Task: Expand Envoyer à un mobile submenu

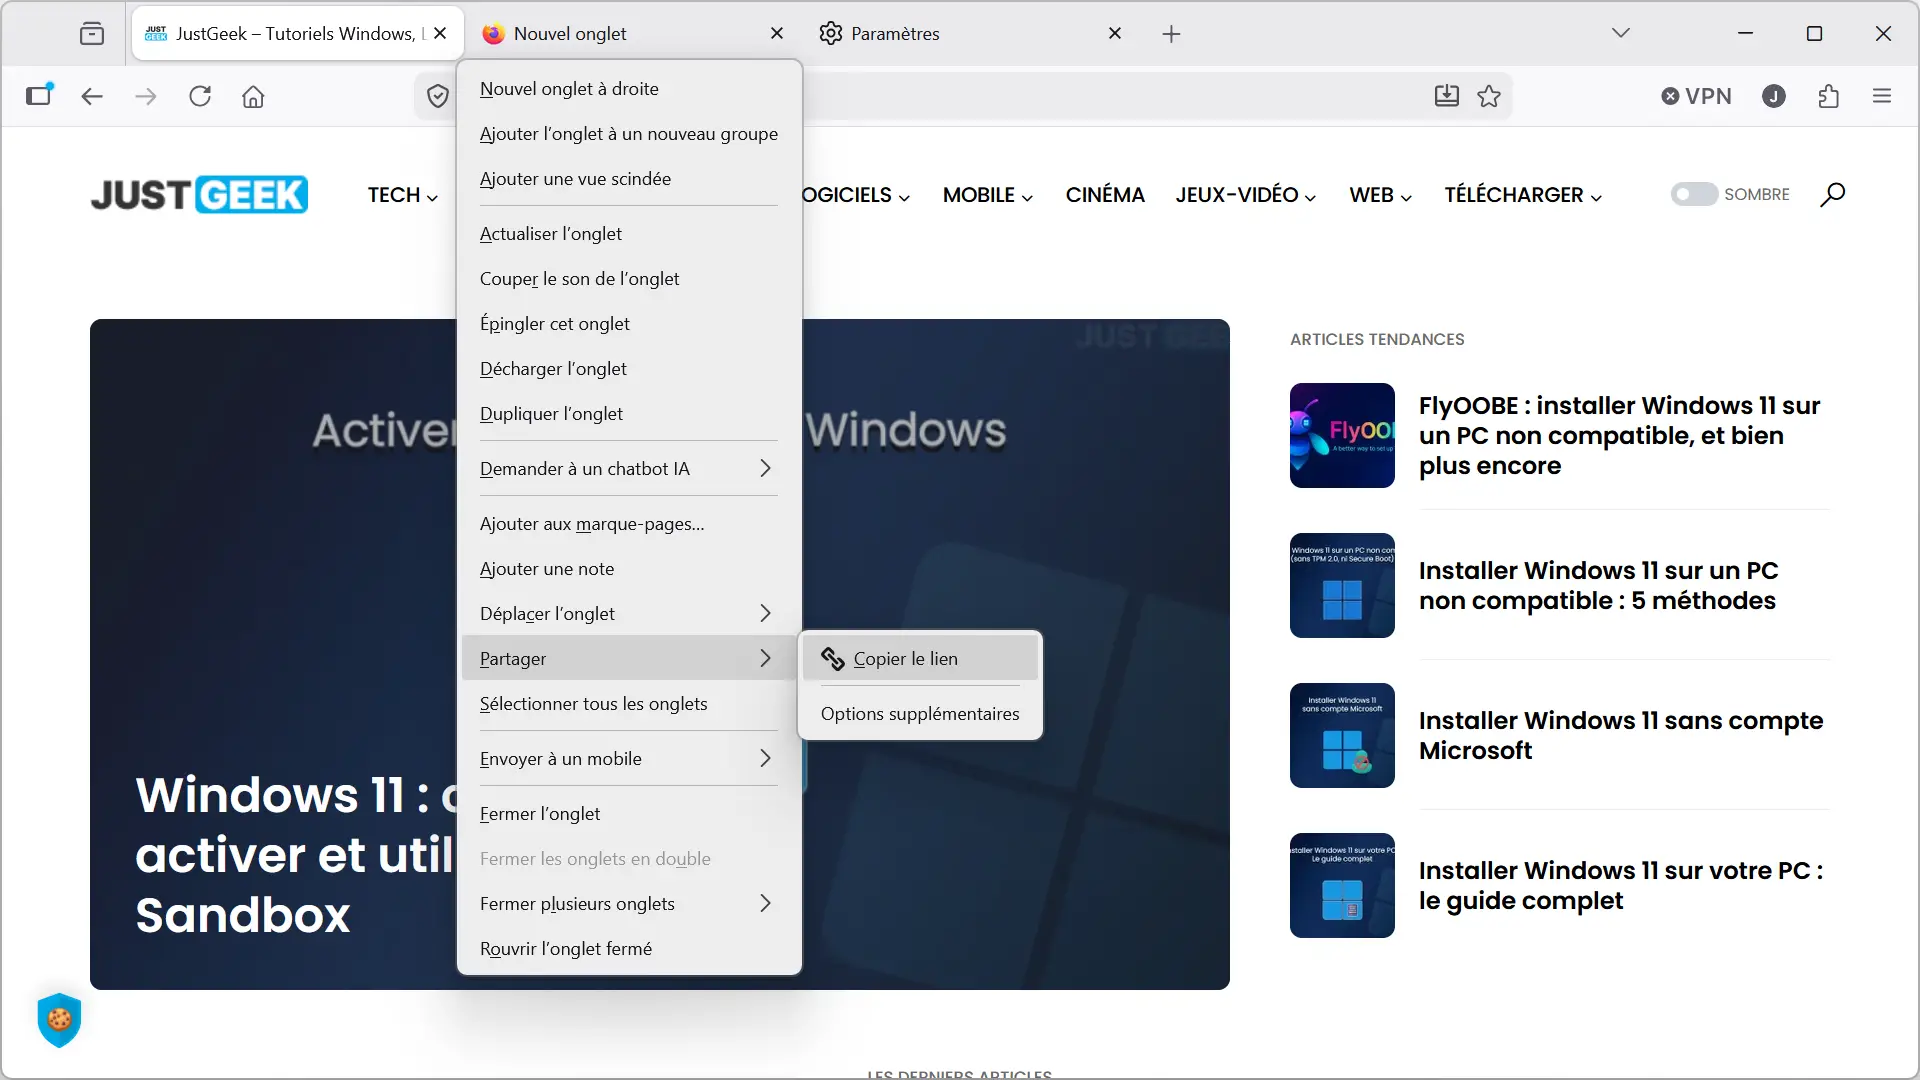Action: (629, 758)
